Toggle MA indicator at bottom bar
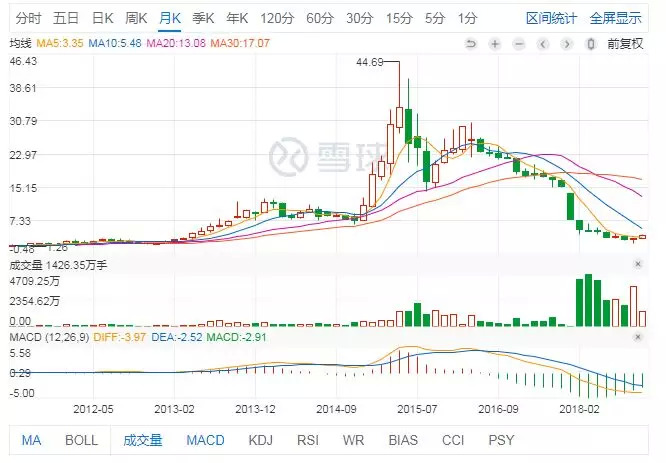The width and height of the screenshot is (666, 463). click(31, 440)
